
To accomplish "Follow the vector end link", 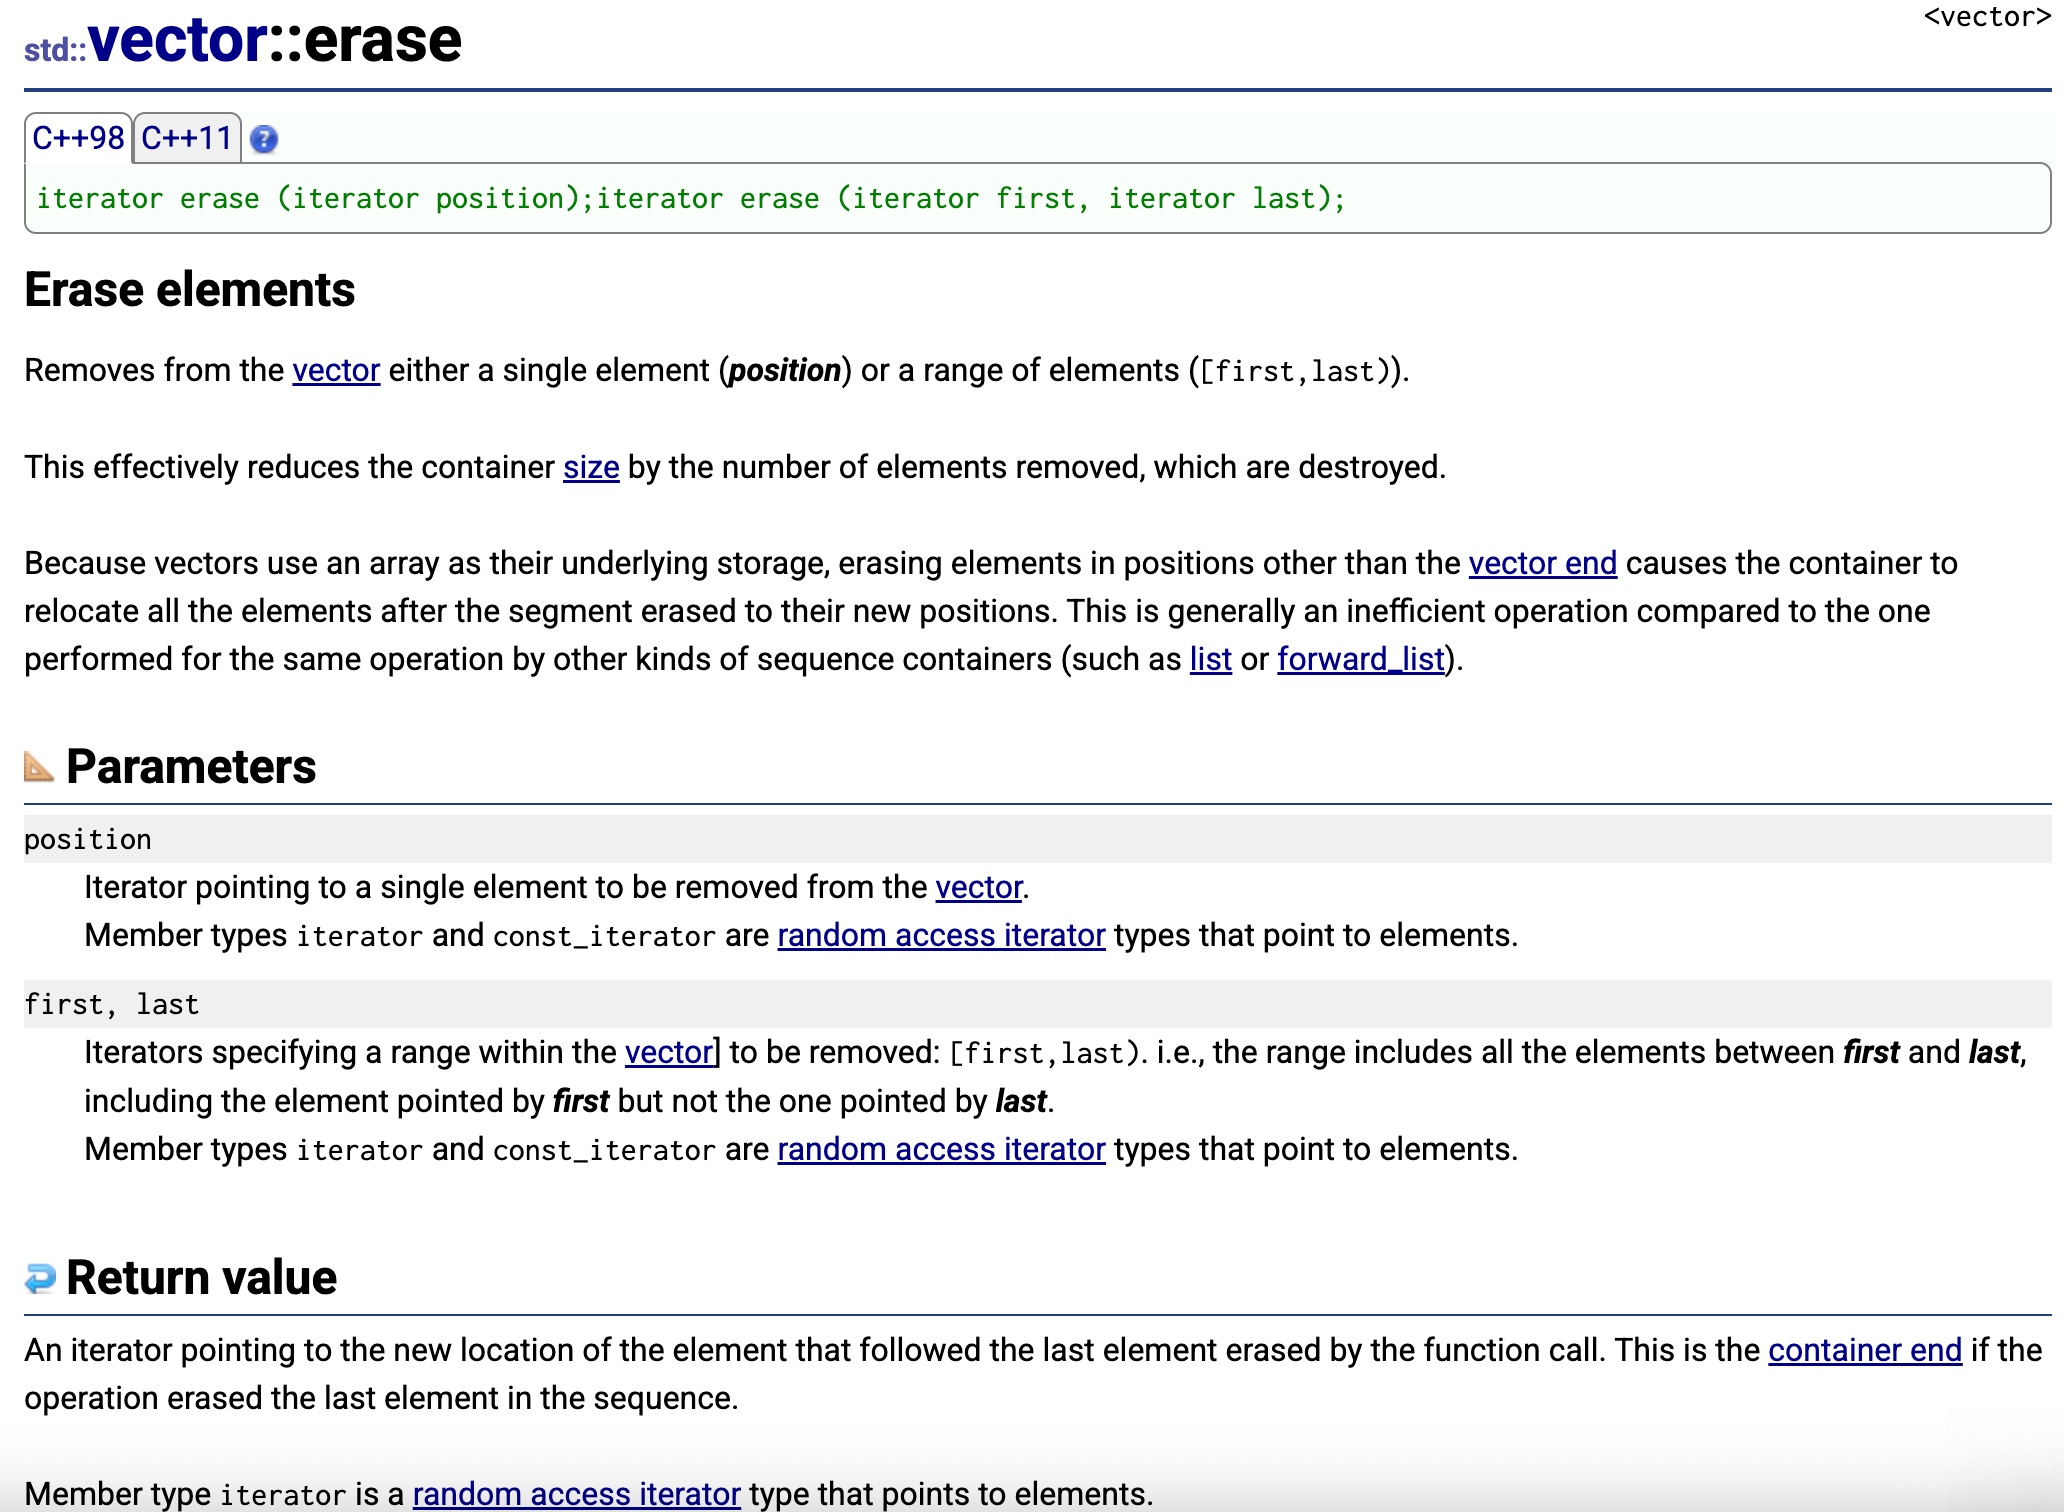I will tap(1542, 564).
